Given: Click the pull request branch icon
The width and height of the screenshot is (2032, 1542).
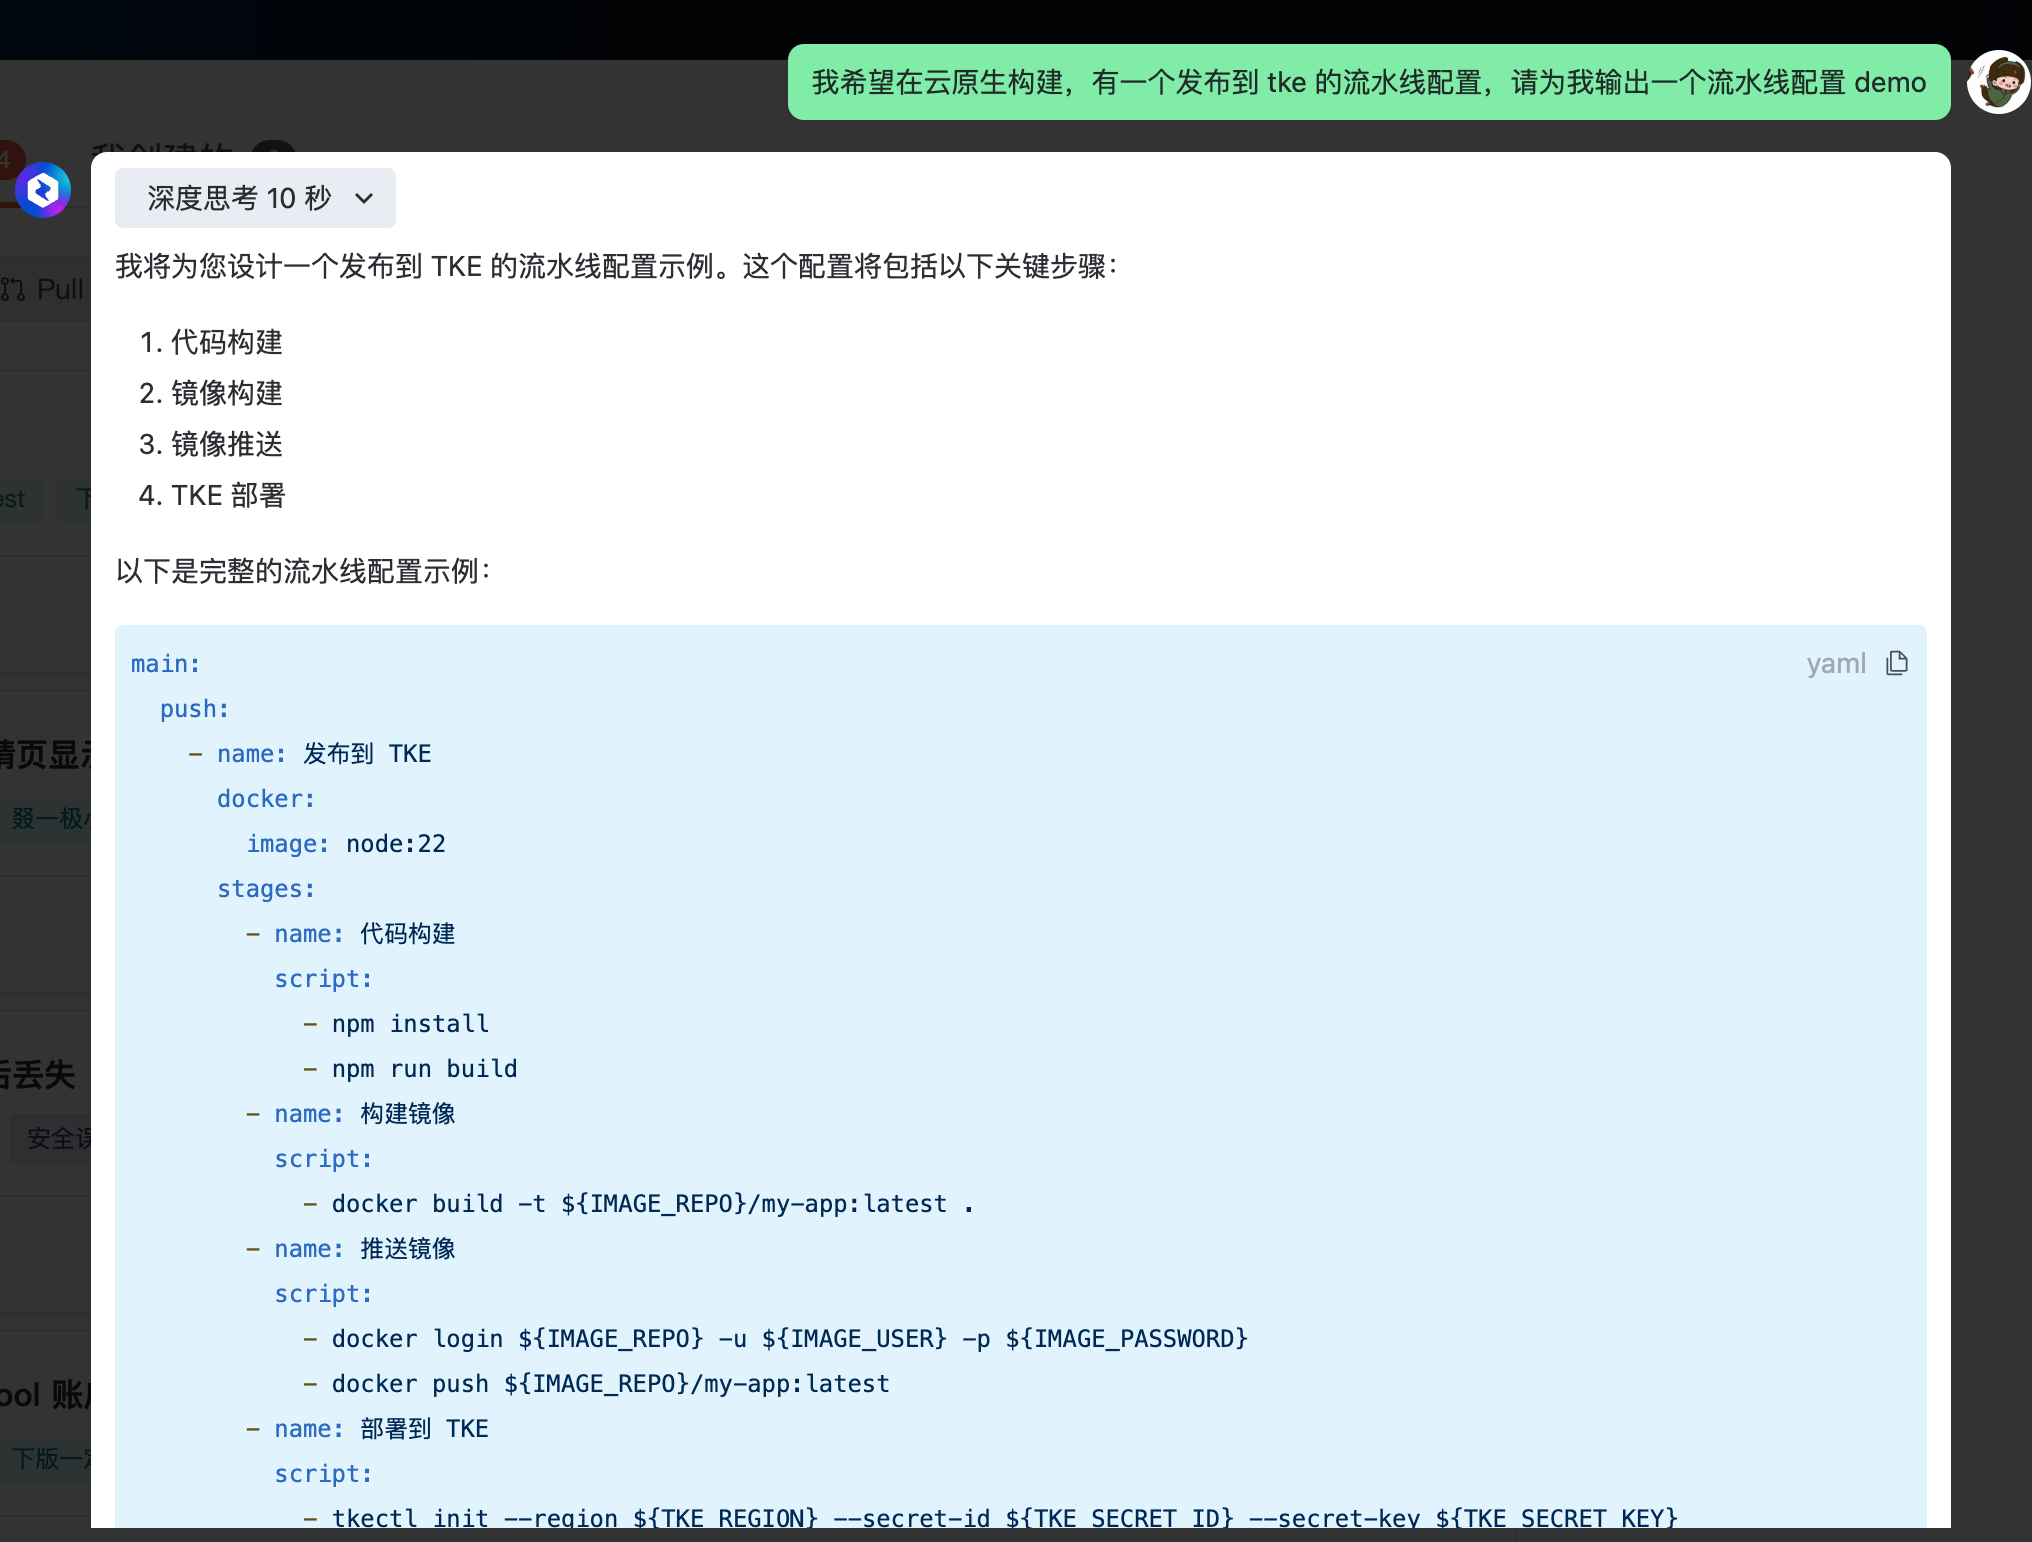Looking at the screenshot, I should pyautogui.click(x=14, y=290).
